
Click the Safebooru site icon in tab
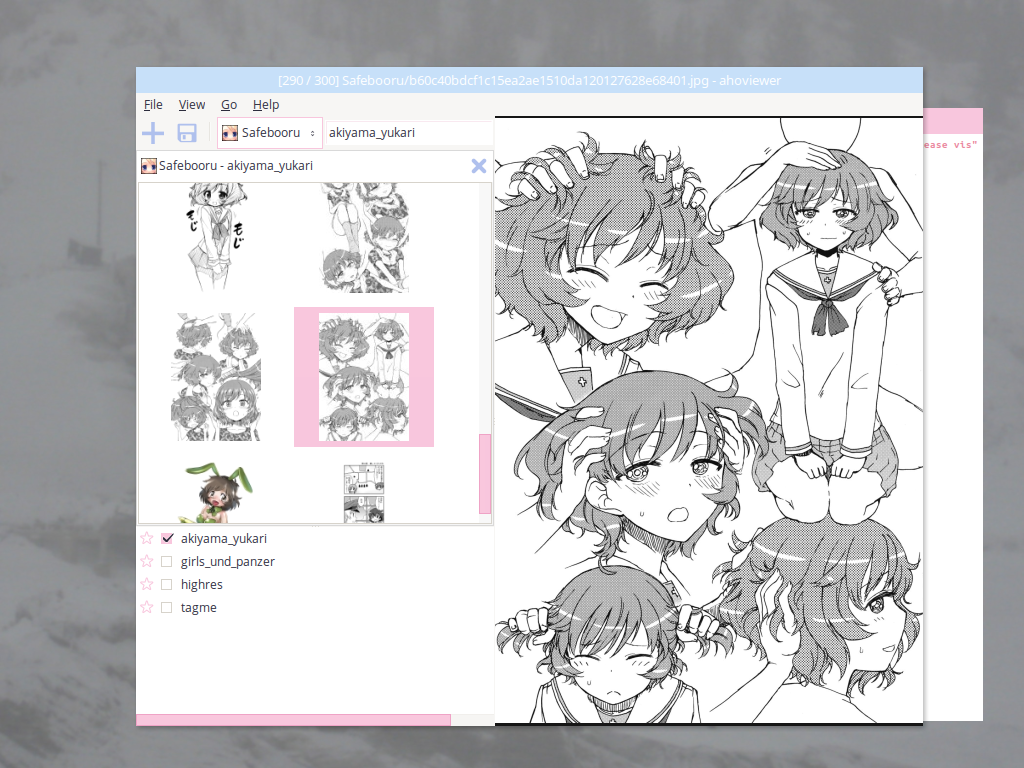(x=149, y=166)
